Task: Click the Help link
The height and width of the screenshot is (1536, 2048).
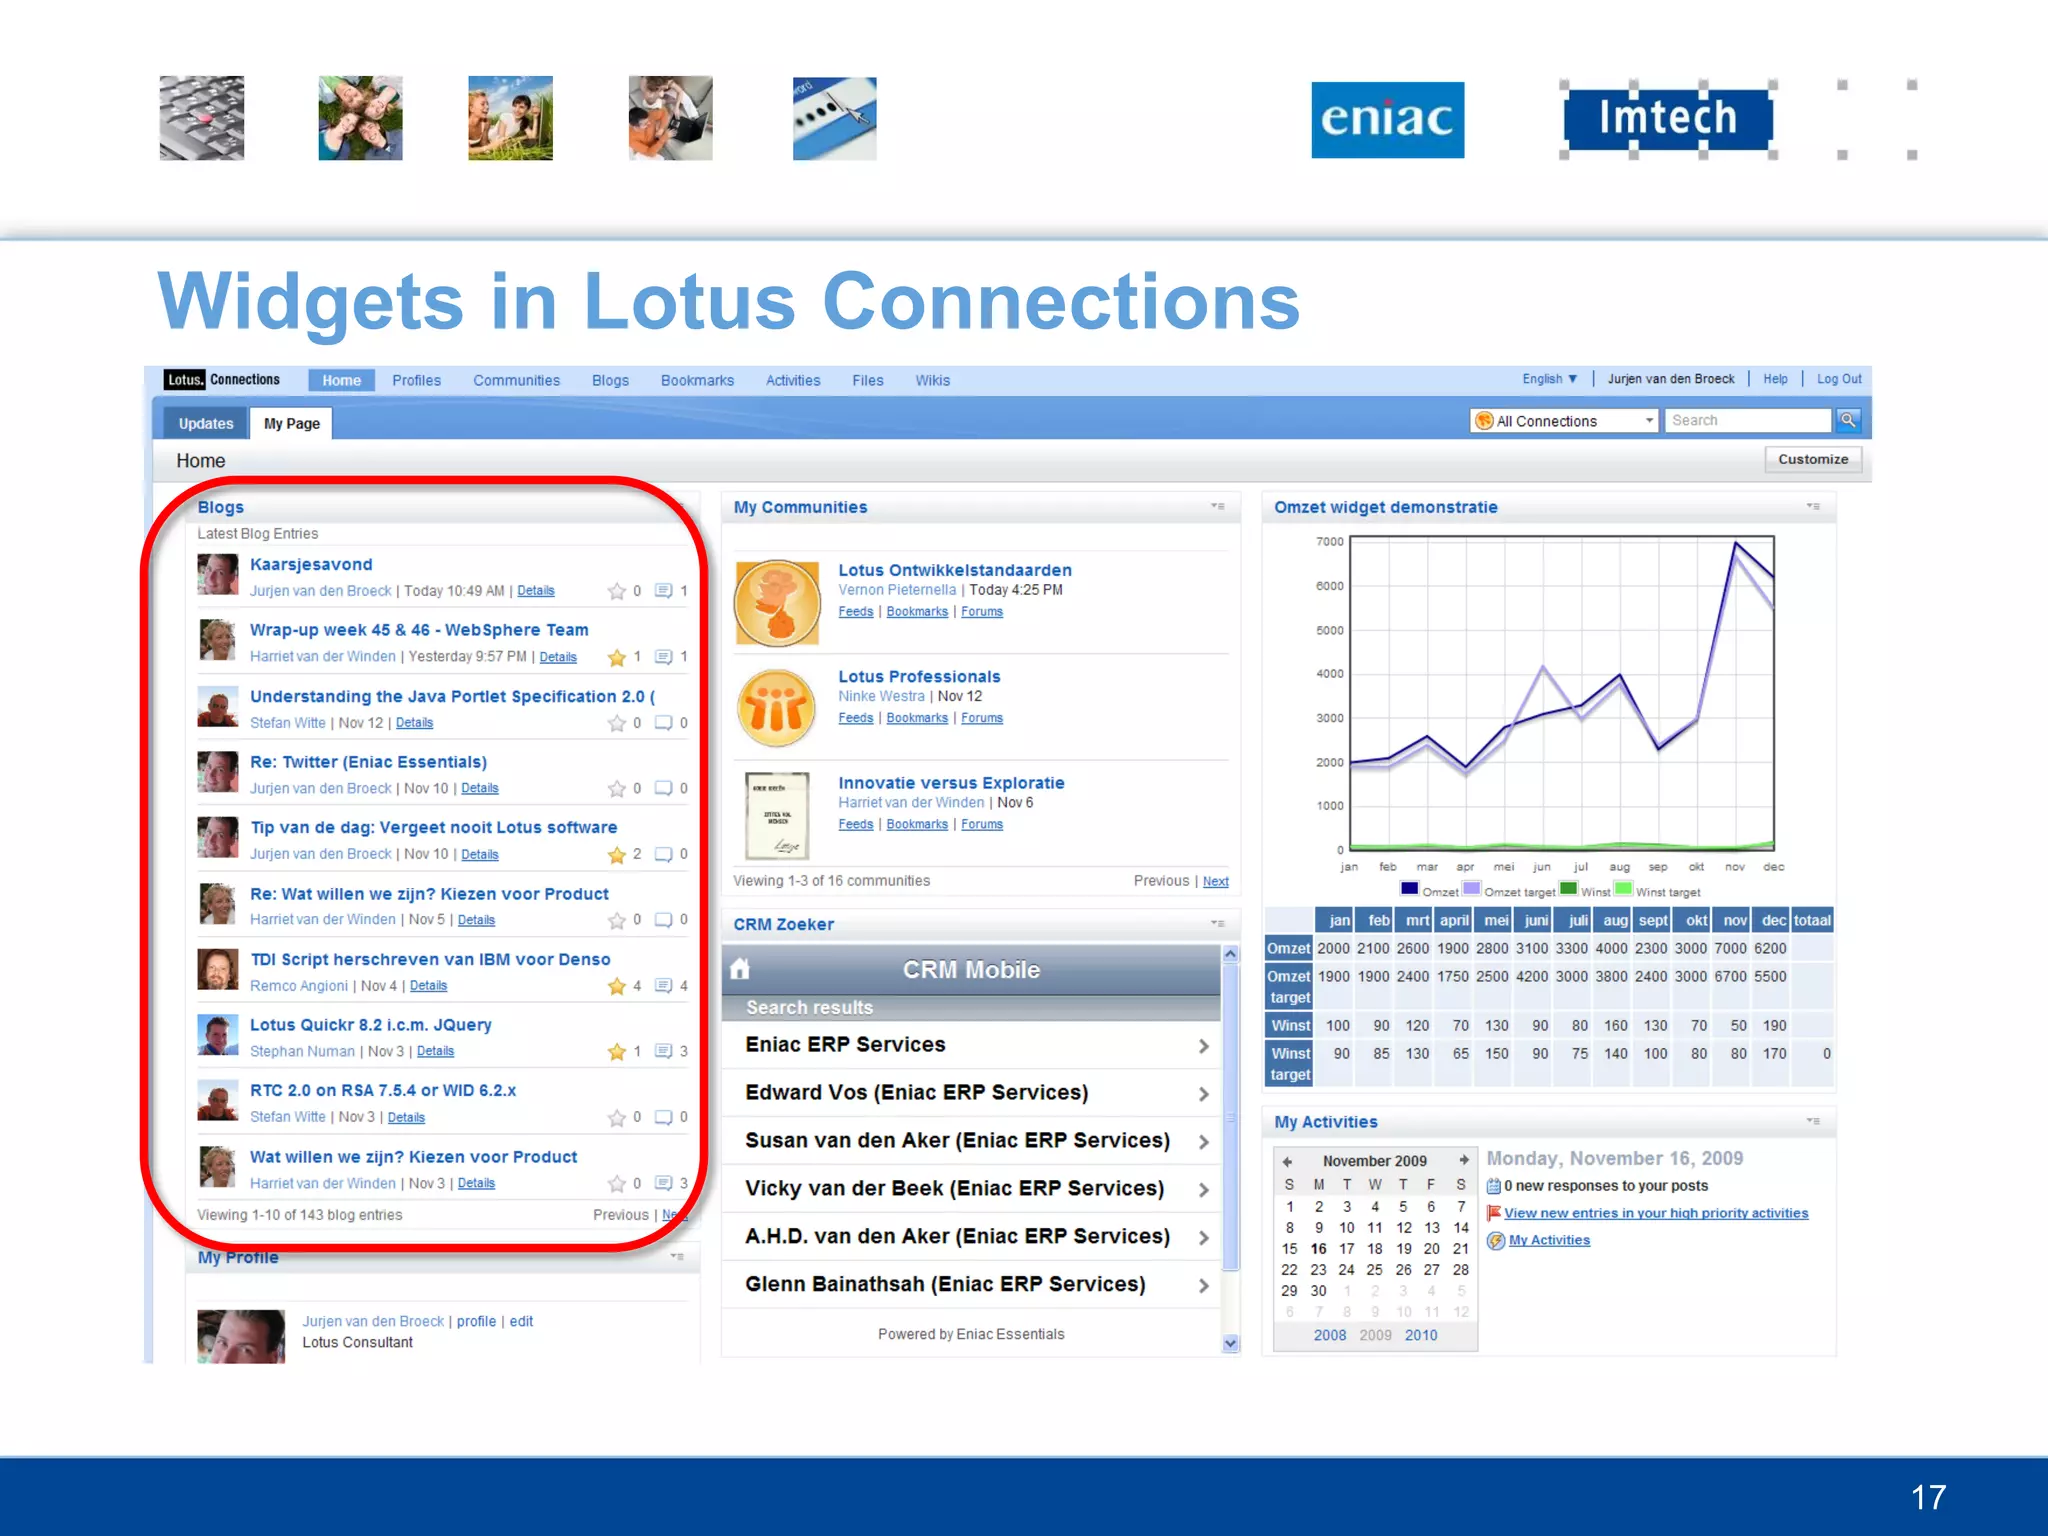Action: 1775,379
